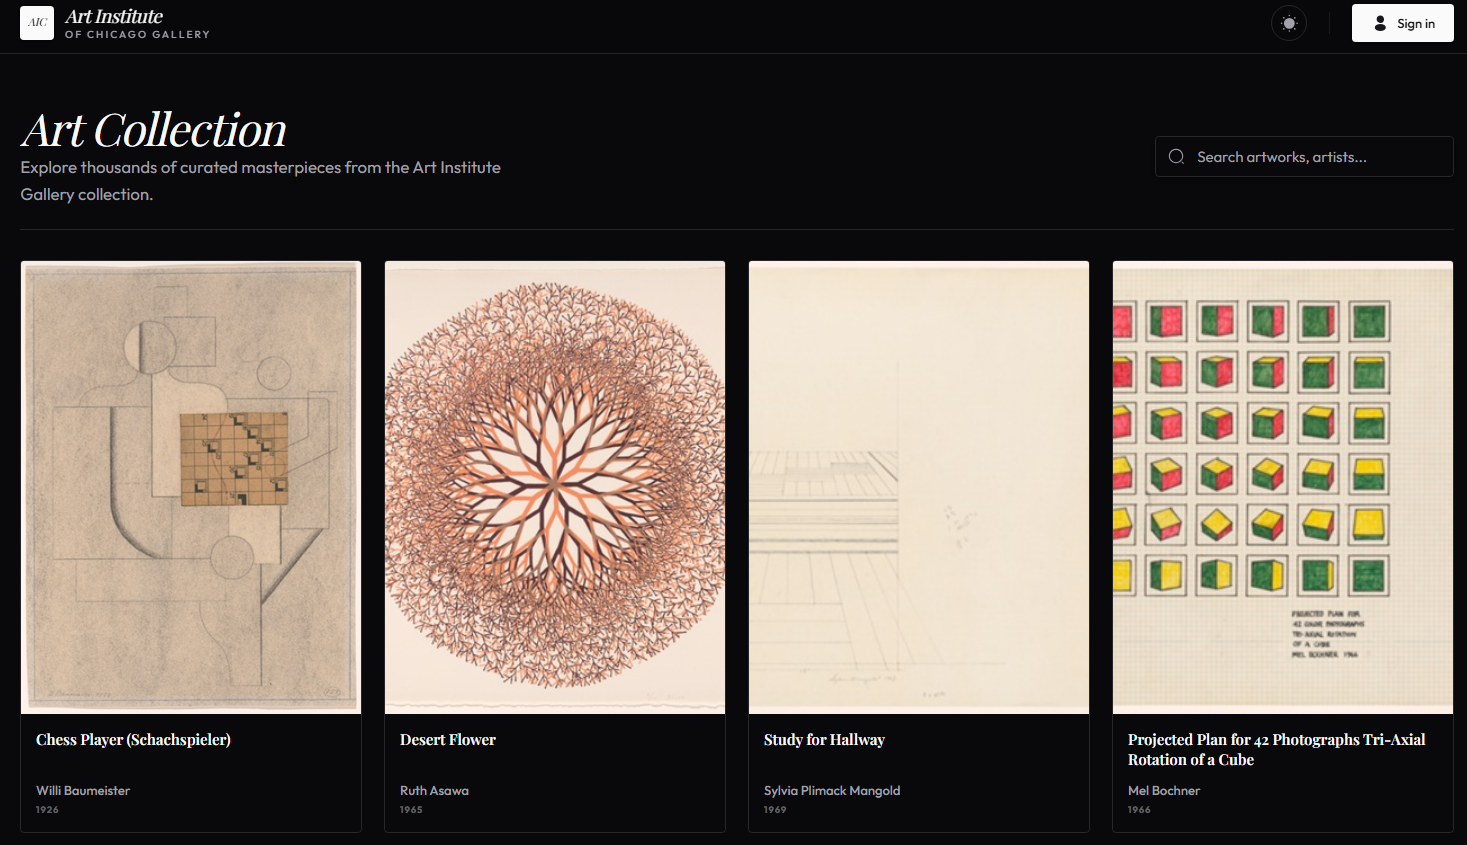Click the year 1969
The height and width of the screenshot is (845, 1467).
[x=775, y=810]
